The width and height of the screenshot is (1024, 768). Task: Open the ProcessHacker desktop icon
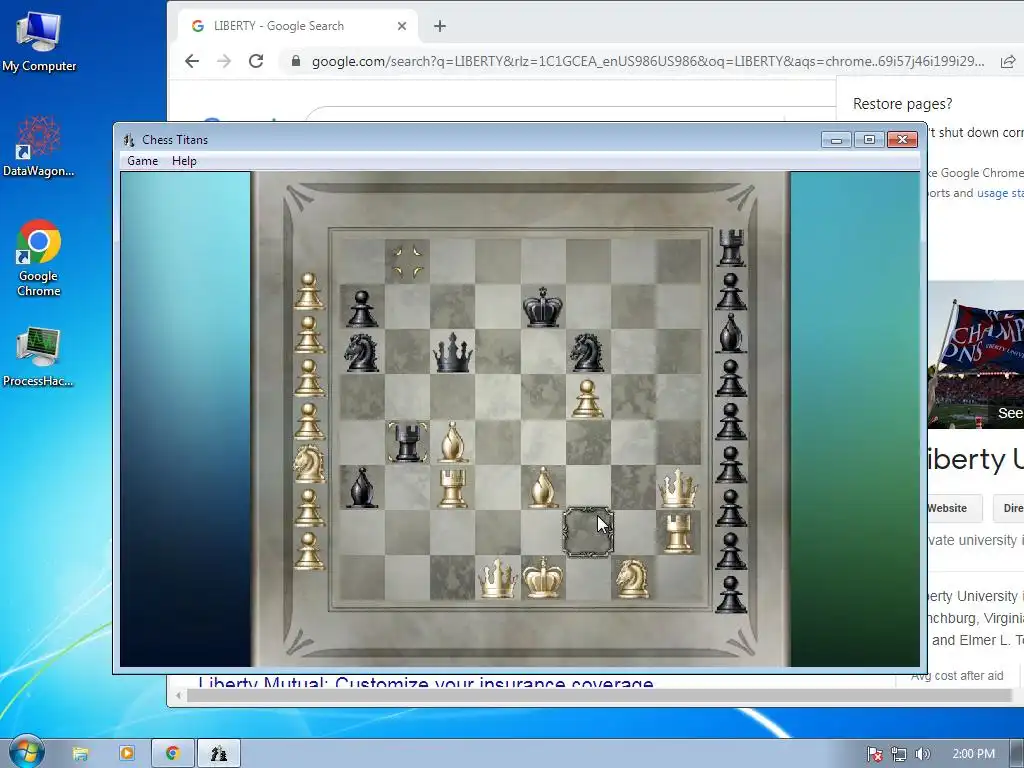(39, 357)
